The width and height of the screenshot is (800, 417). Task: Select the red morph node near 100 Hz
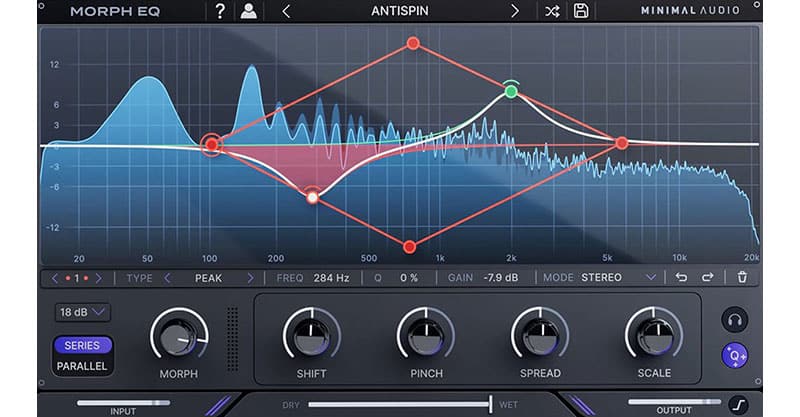point(211,145)
